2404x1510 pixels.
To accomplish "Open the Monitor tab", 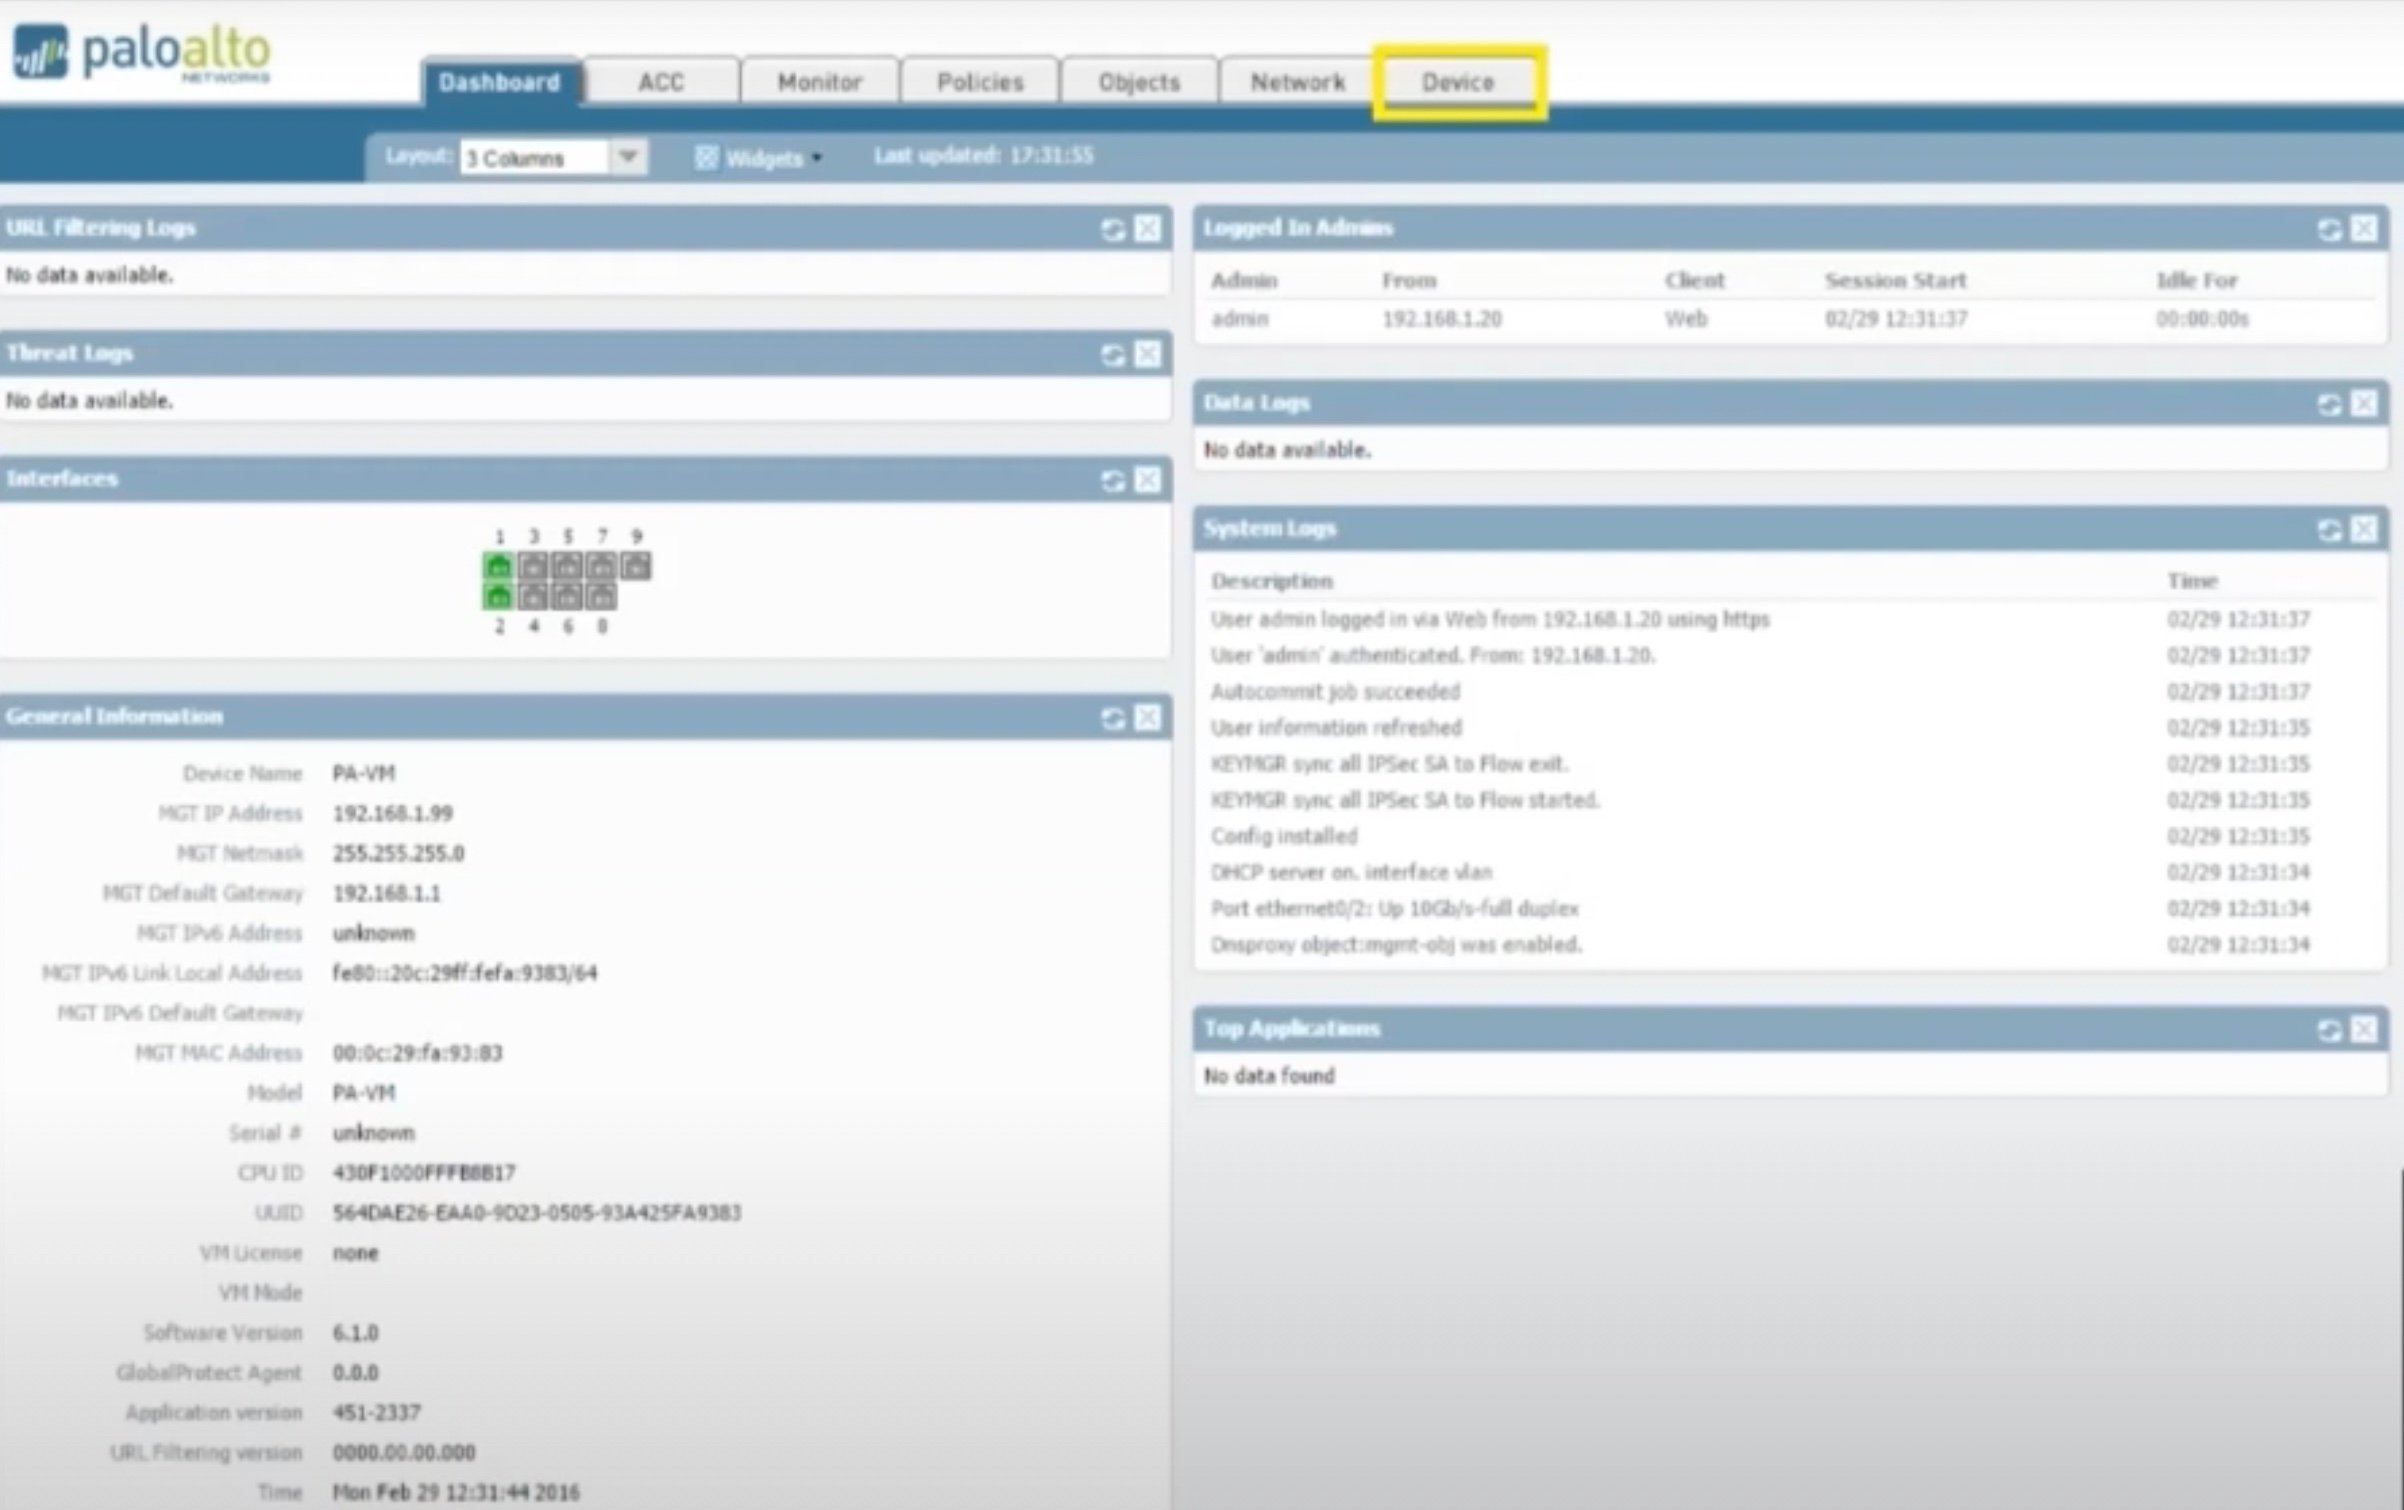I will tap(819, 82).
